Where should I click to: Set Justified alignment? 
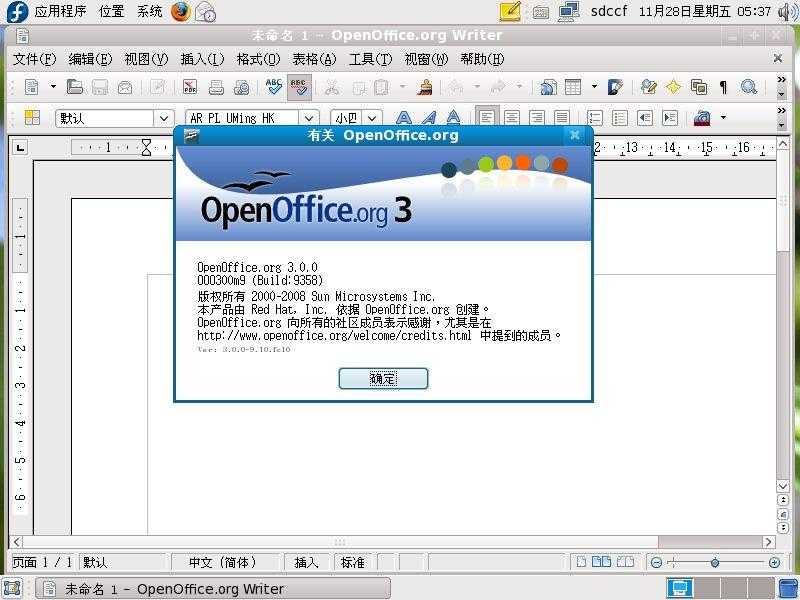pos(562,118)
